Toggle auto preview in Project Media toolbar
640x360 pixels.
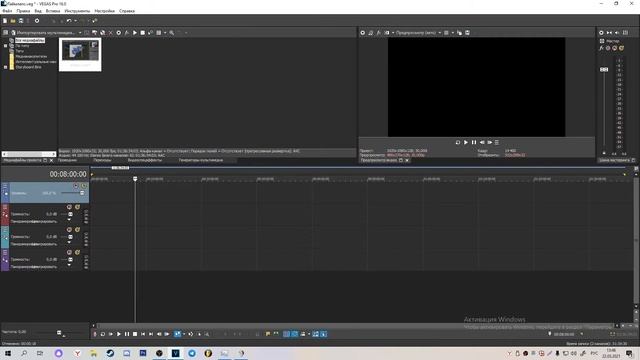[x=151, y=33]
